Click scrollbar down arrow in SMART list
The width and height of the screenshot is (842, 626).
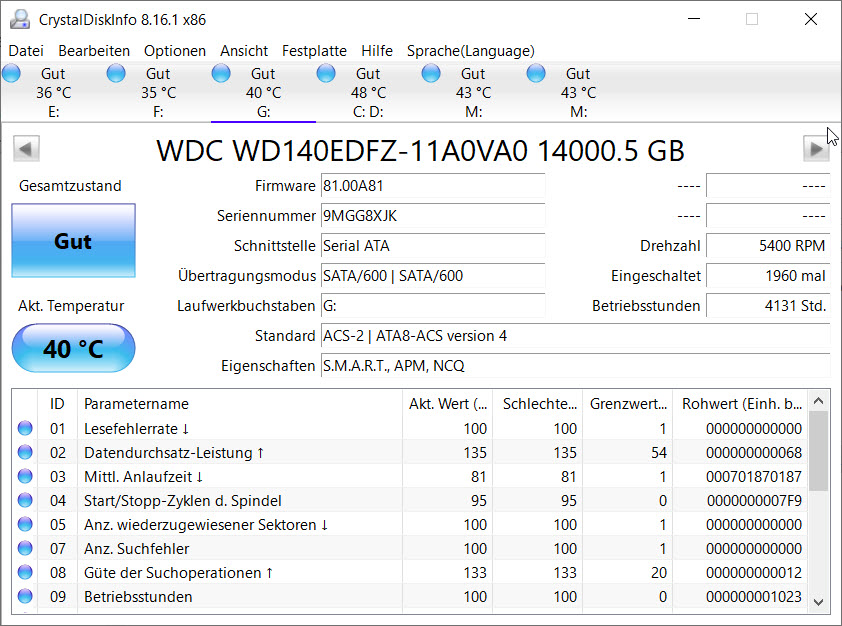[x=819, y=601]
